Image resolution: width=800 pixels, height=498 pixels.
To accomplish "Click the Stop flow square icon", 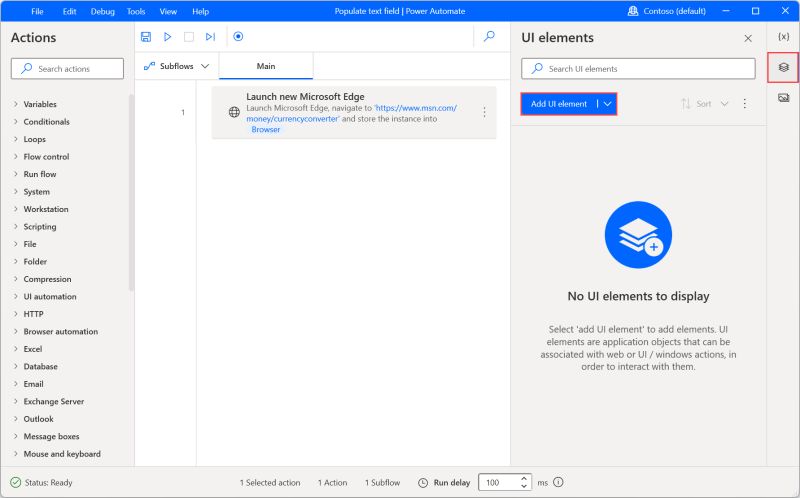I will point(189,37).
